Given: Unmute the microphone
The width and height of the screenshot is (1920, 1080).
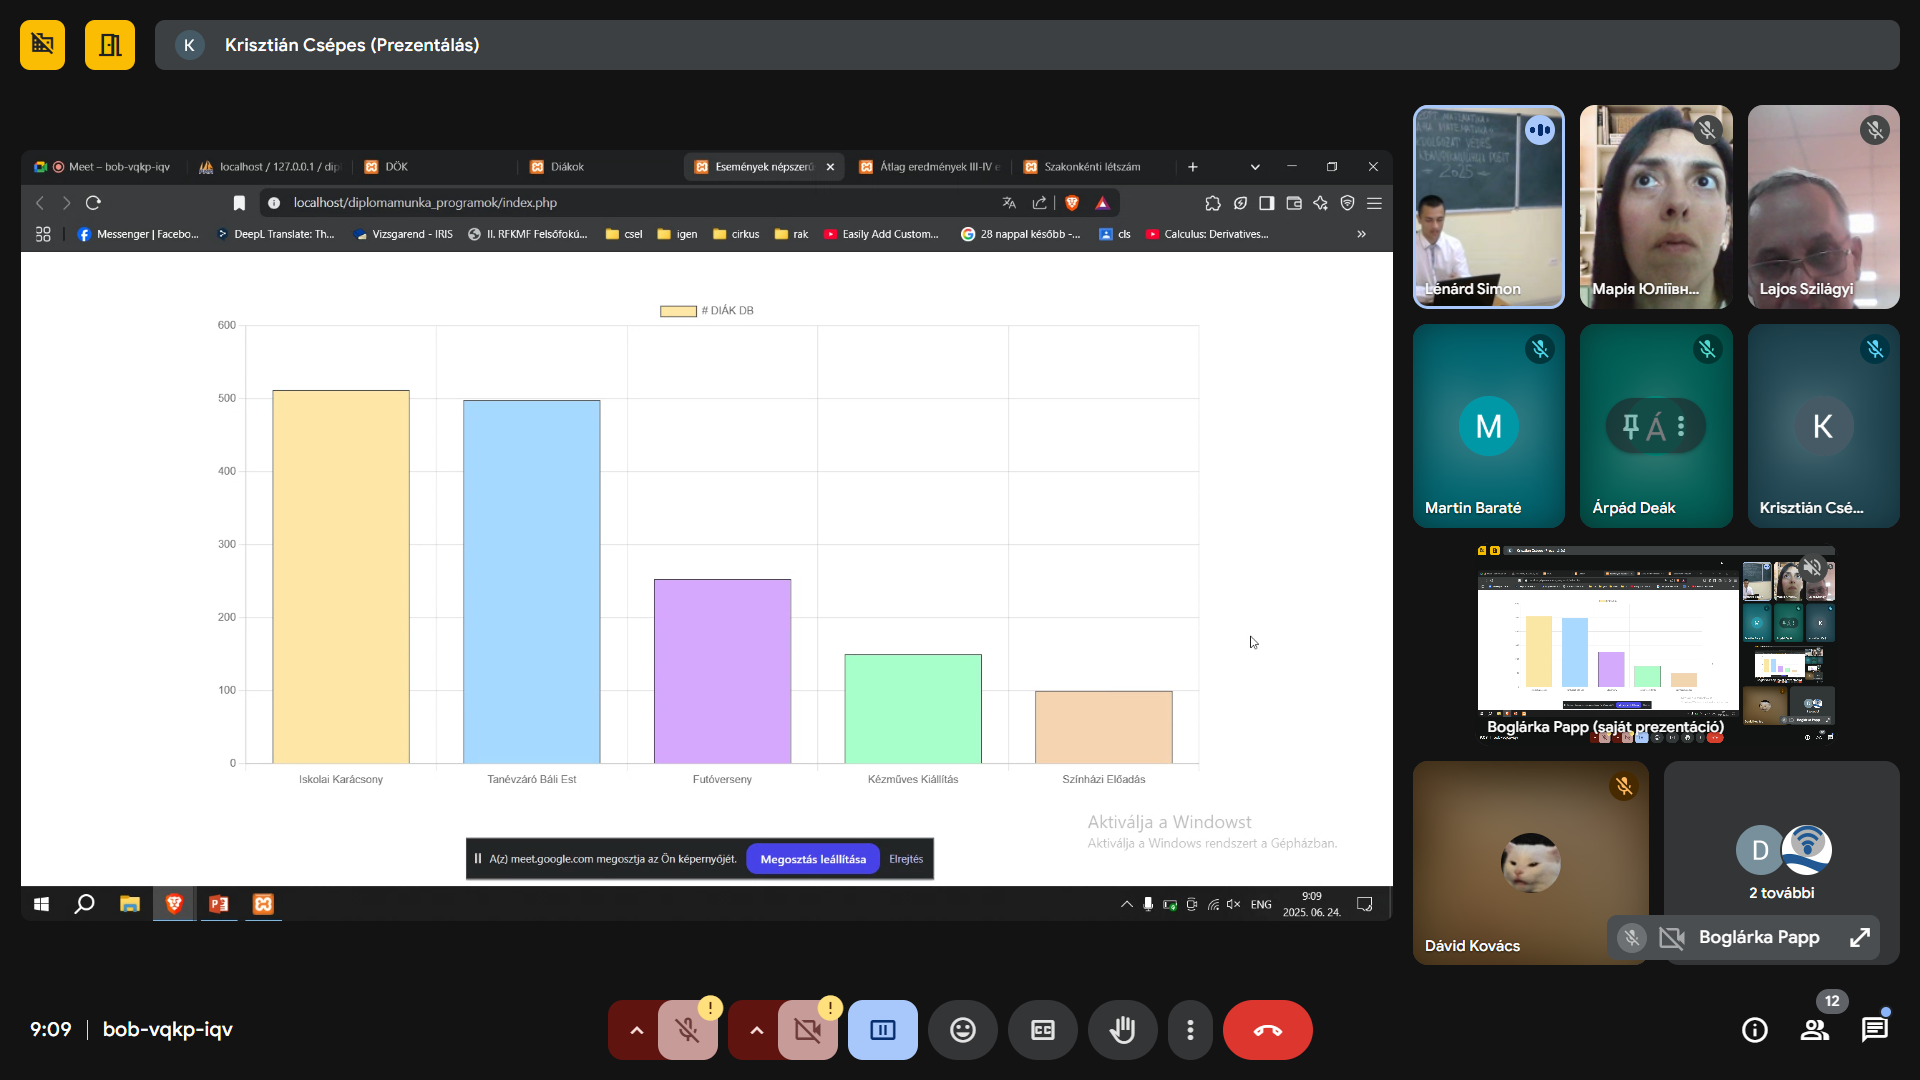Looking at the screenshot, I should pyautogui.click(x=688, y=1030).
